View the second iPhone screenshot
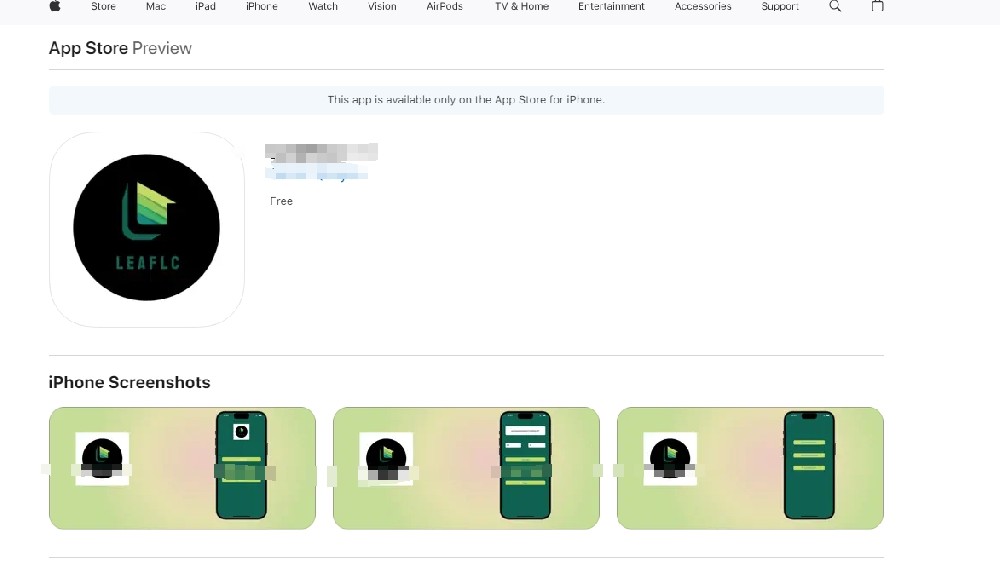This screenshot has width=1000, height=565. point(466,468)
